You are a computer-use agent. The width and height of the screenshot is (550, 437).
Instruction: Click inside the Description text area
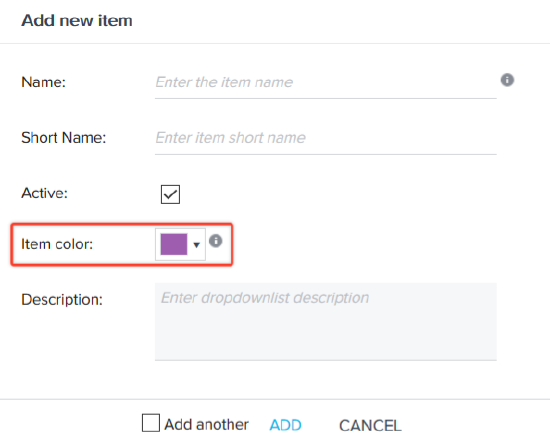(326, 321)
